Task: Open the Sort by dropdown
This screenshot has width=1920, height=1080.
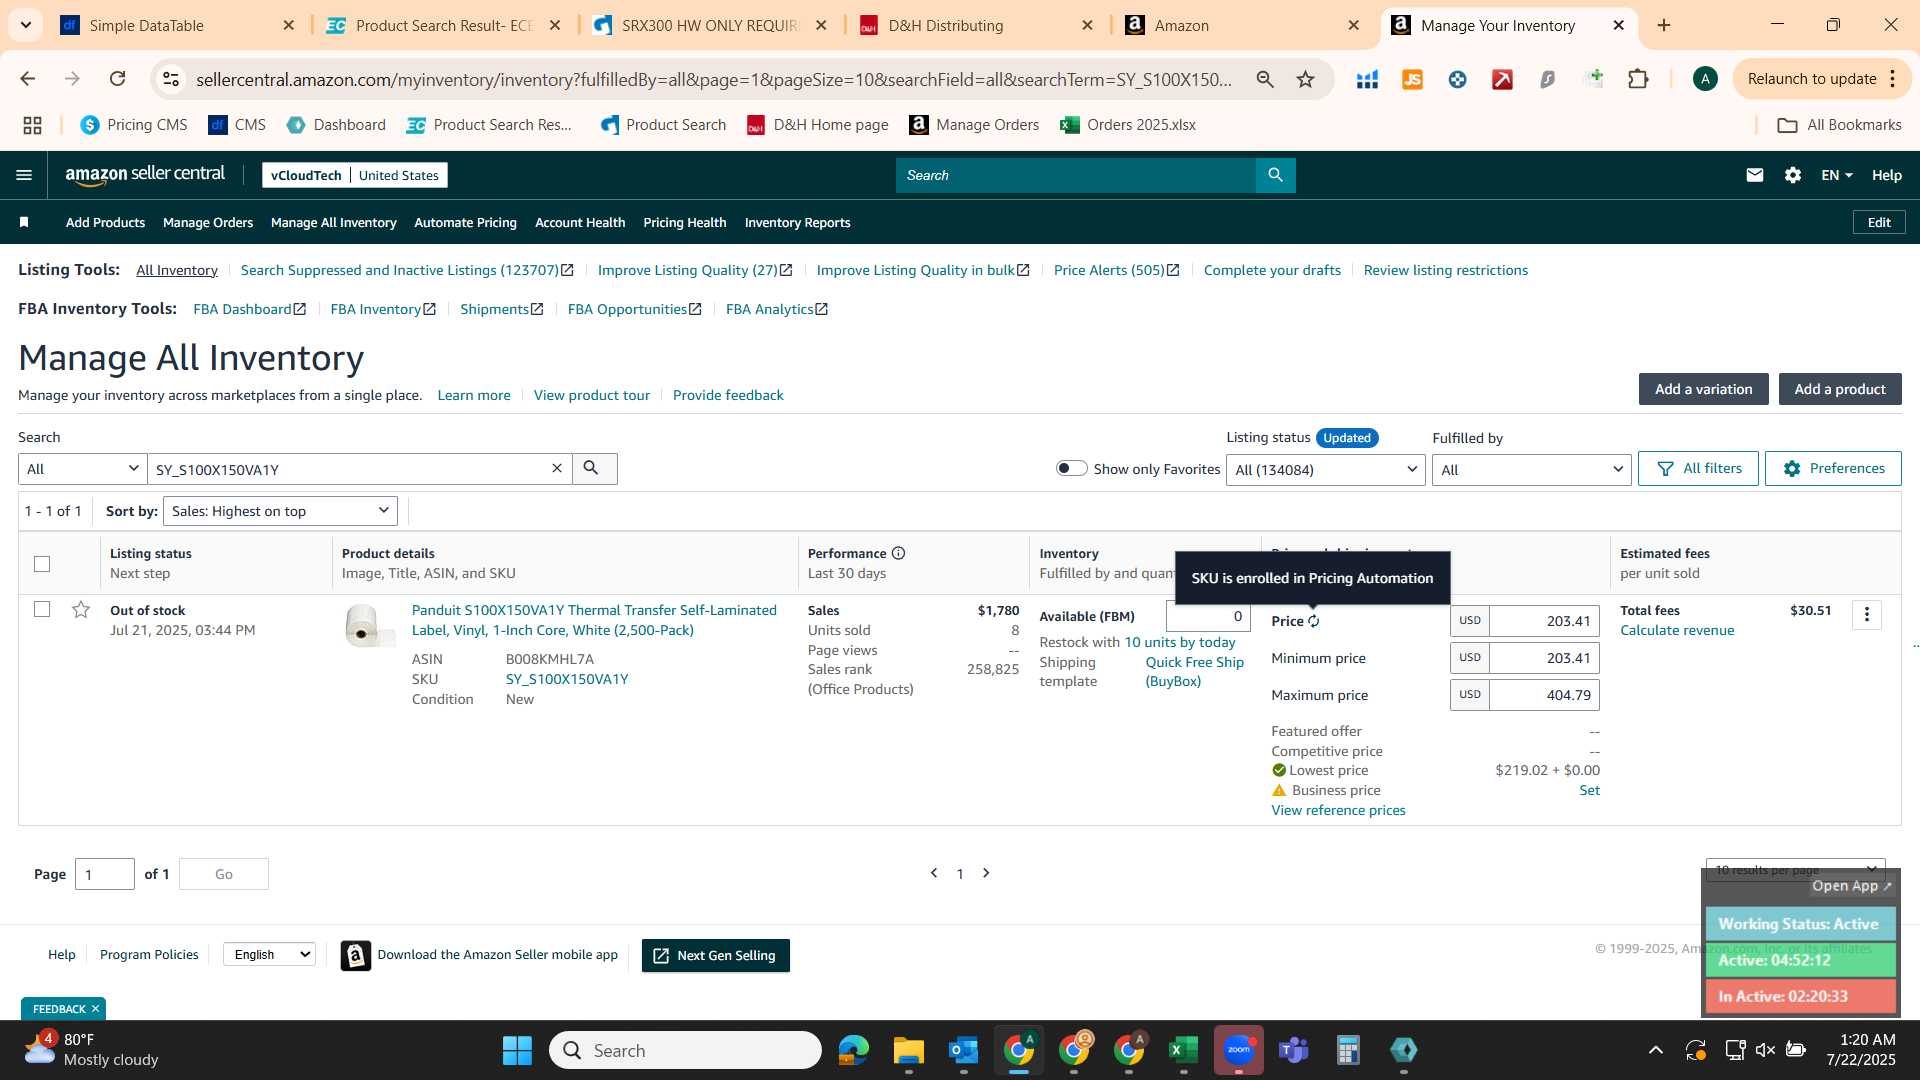Action: click(280, 511)
